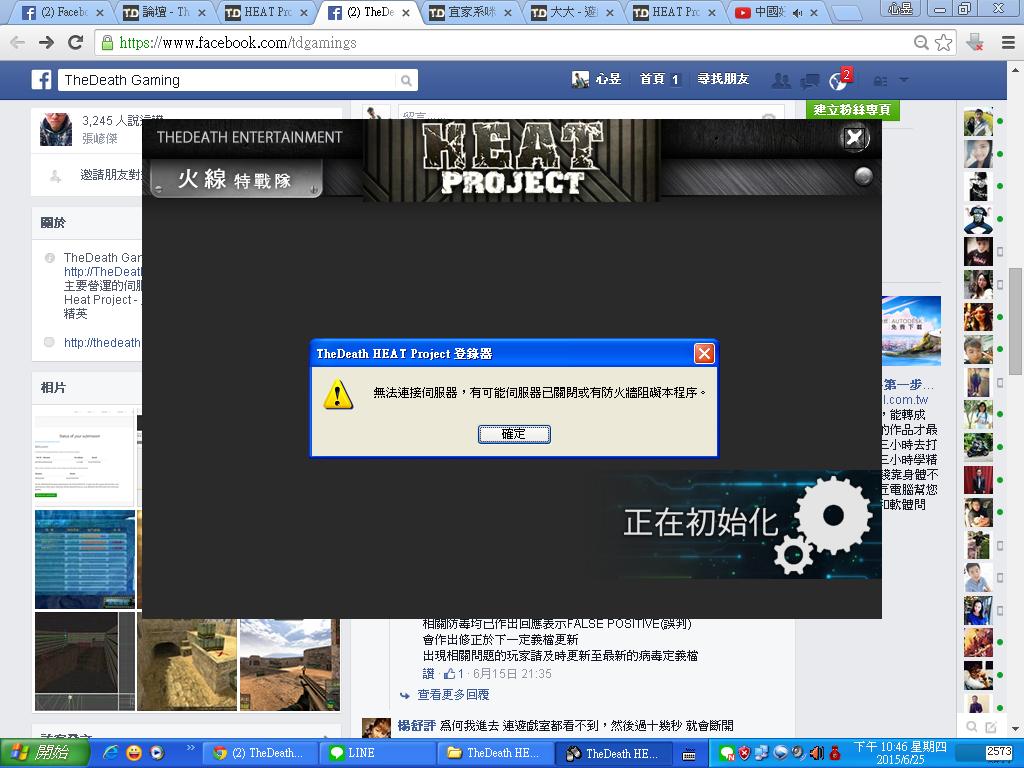Viewport: 1024px width, 768px height.
Task: Open Facebook notifications globe icon
Action: pyautogui.click(x=838, y=80)
